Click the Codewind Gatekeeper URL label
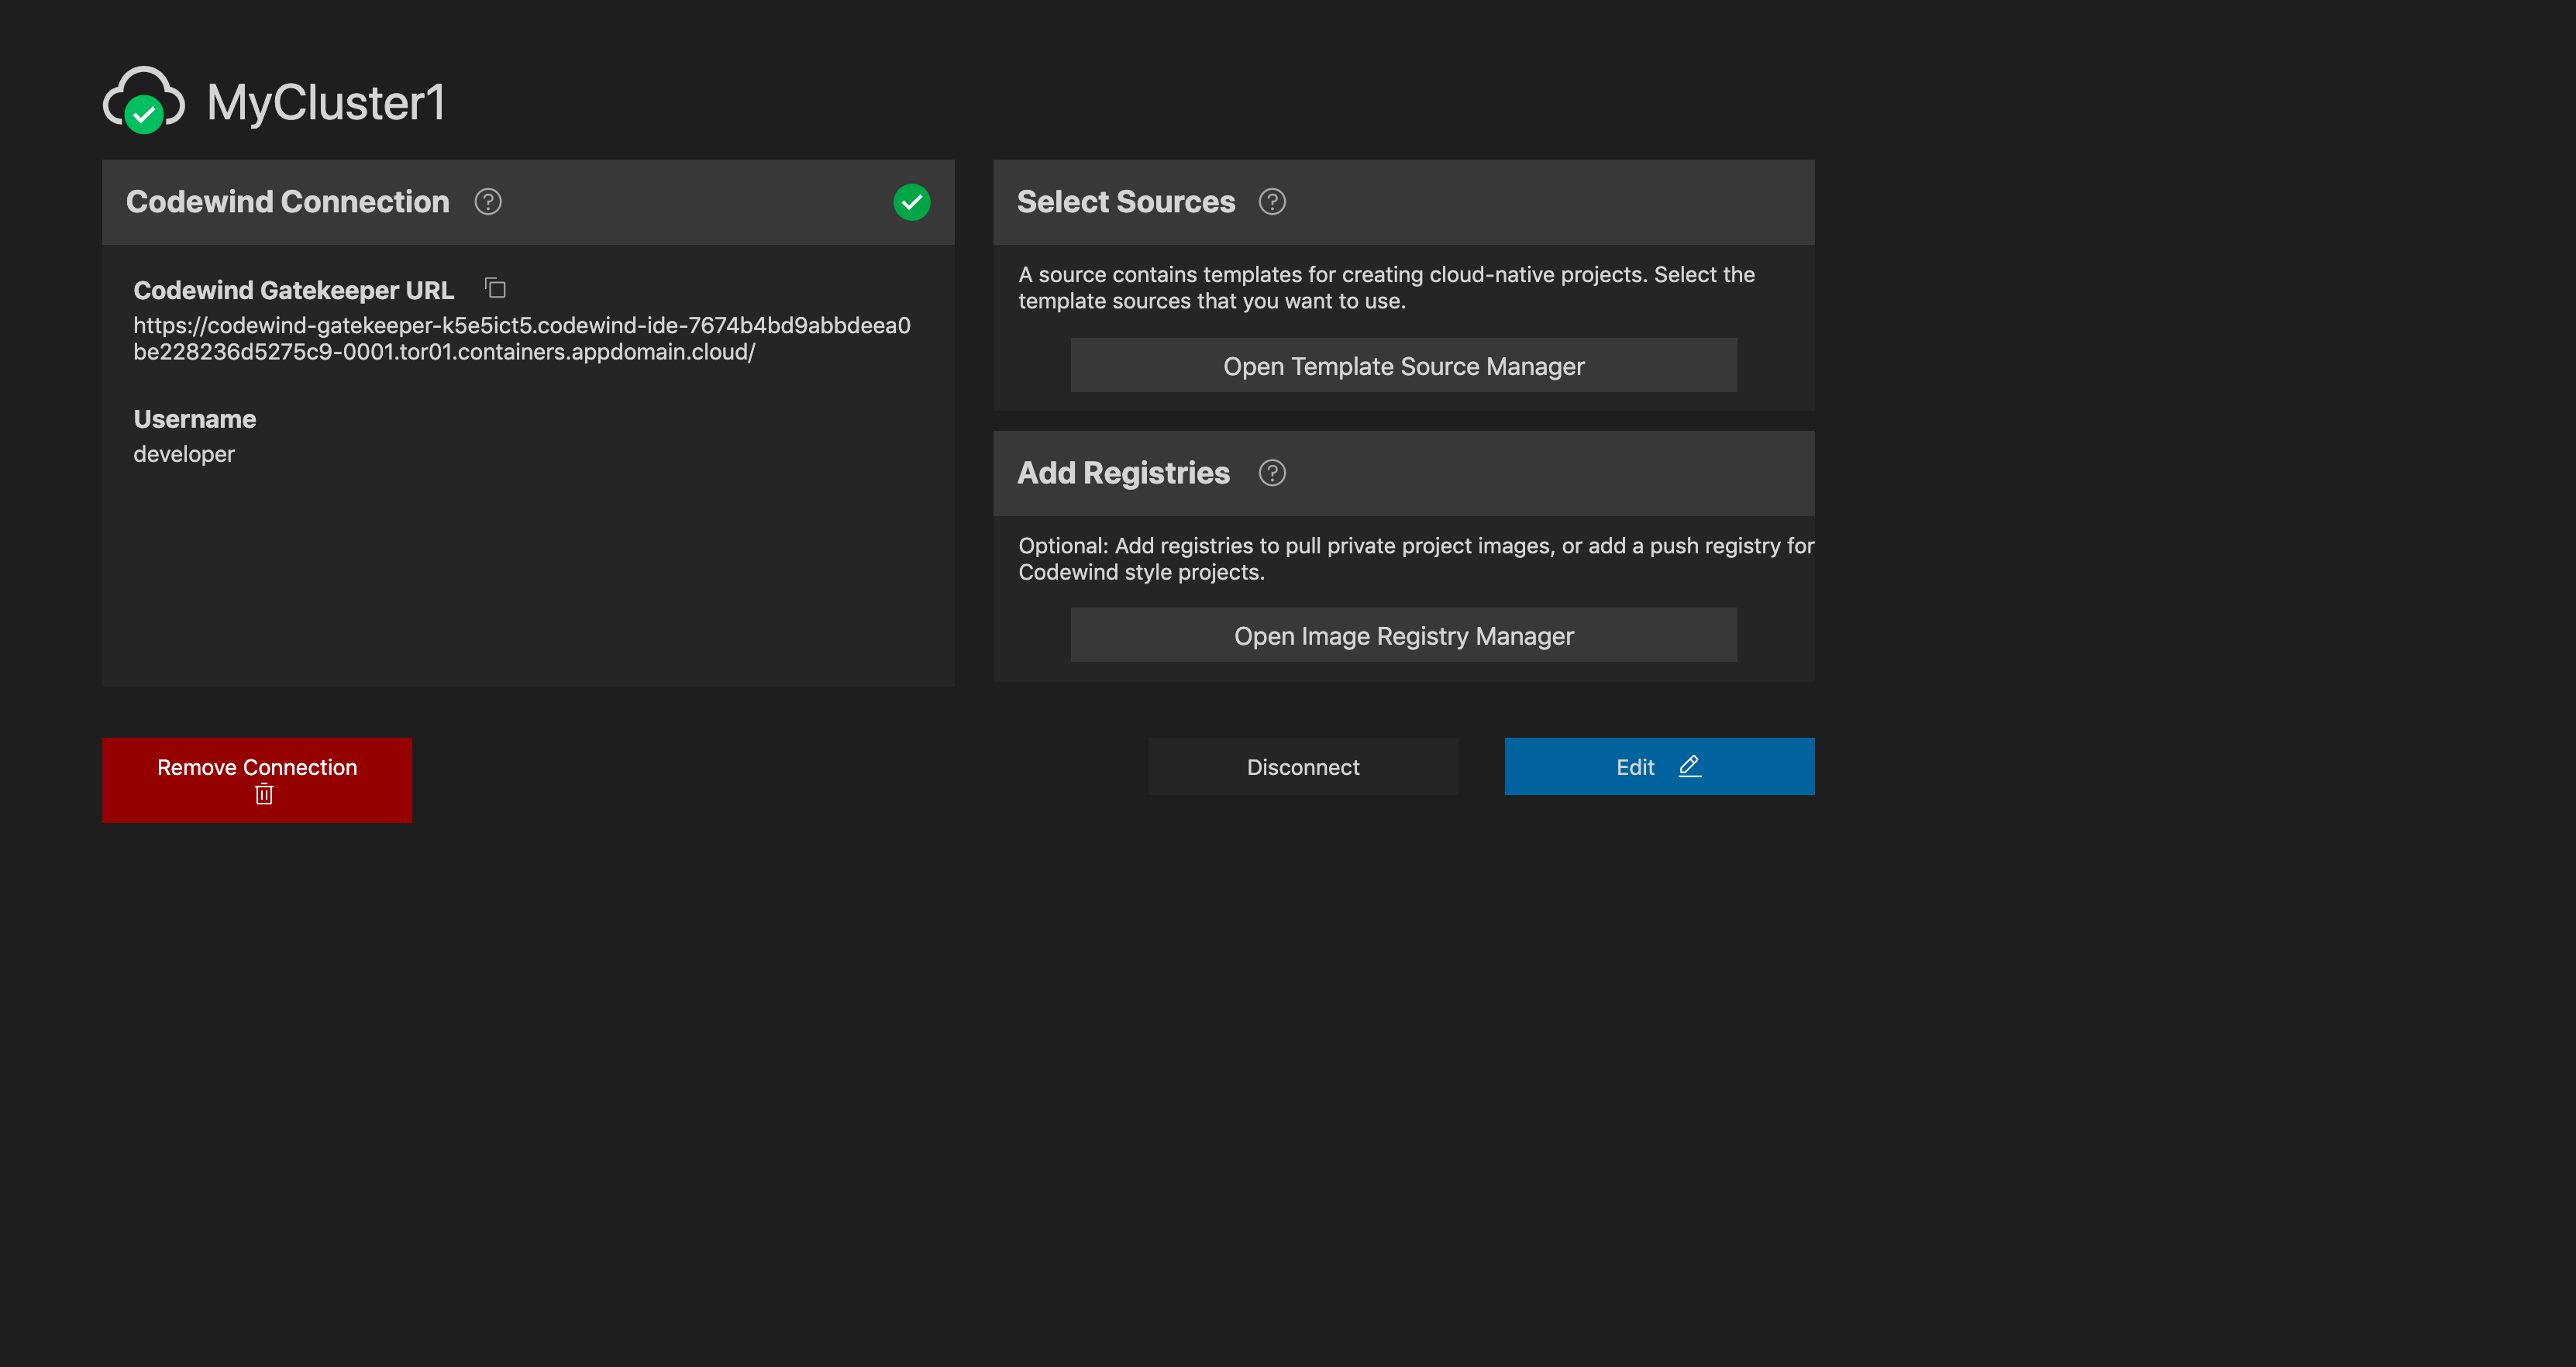Image resolution: width=2576 pixels, height=1367 pixels. [294, 290]
